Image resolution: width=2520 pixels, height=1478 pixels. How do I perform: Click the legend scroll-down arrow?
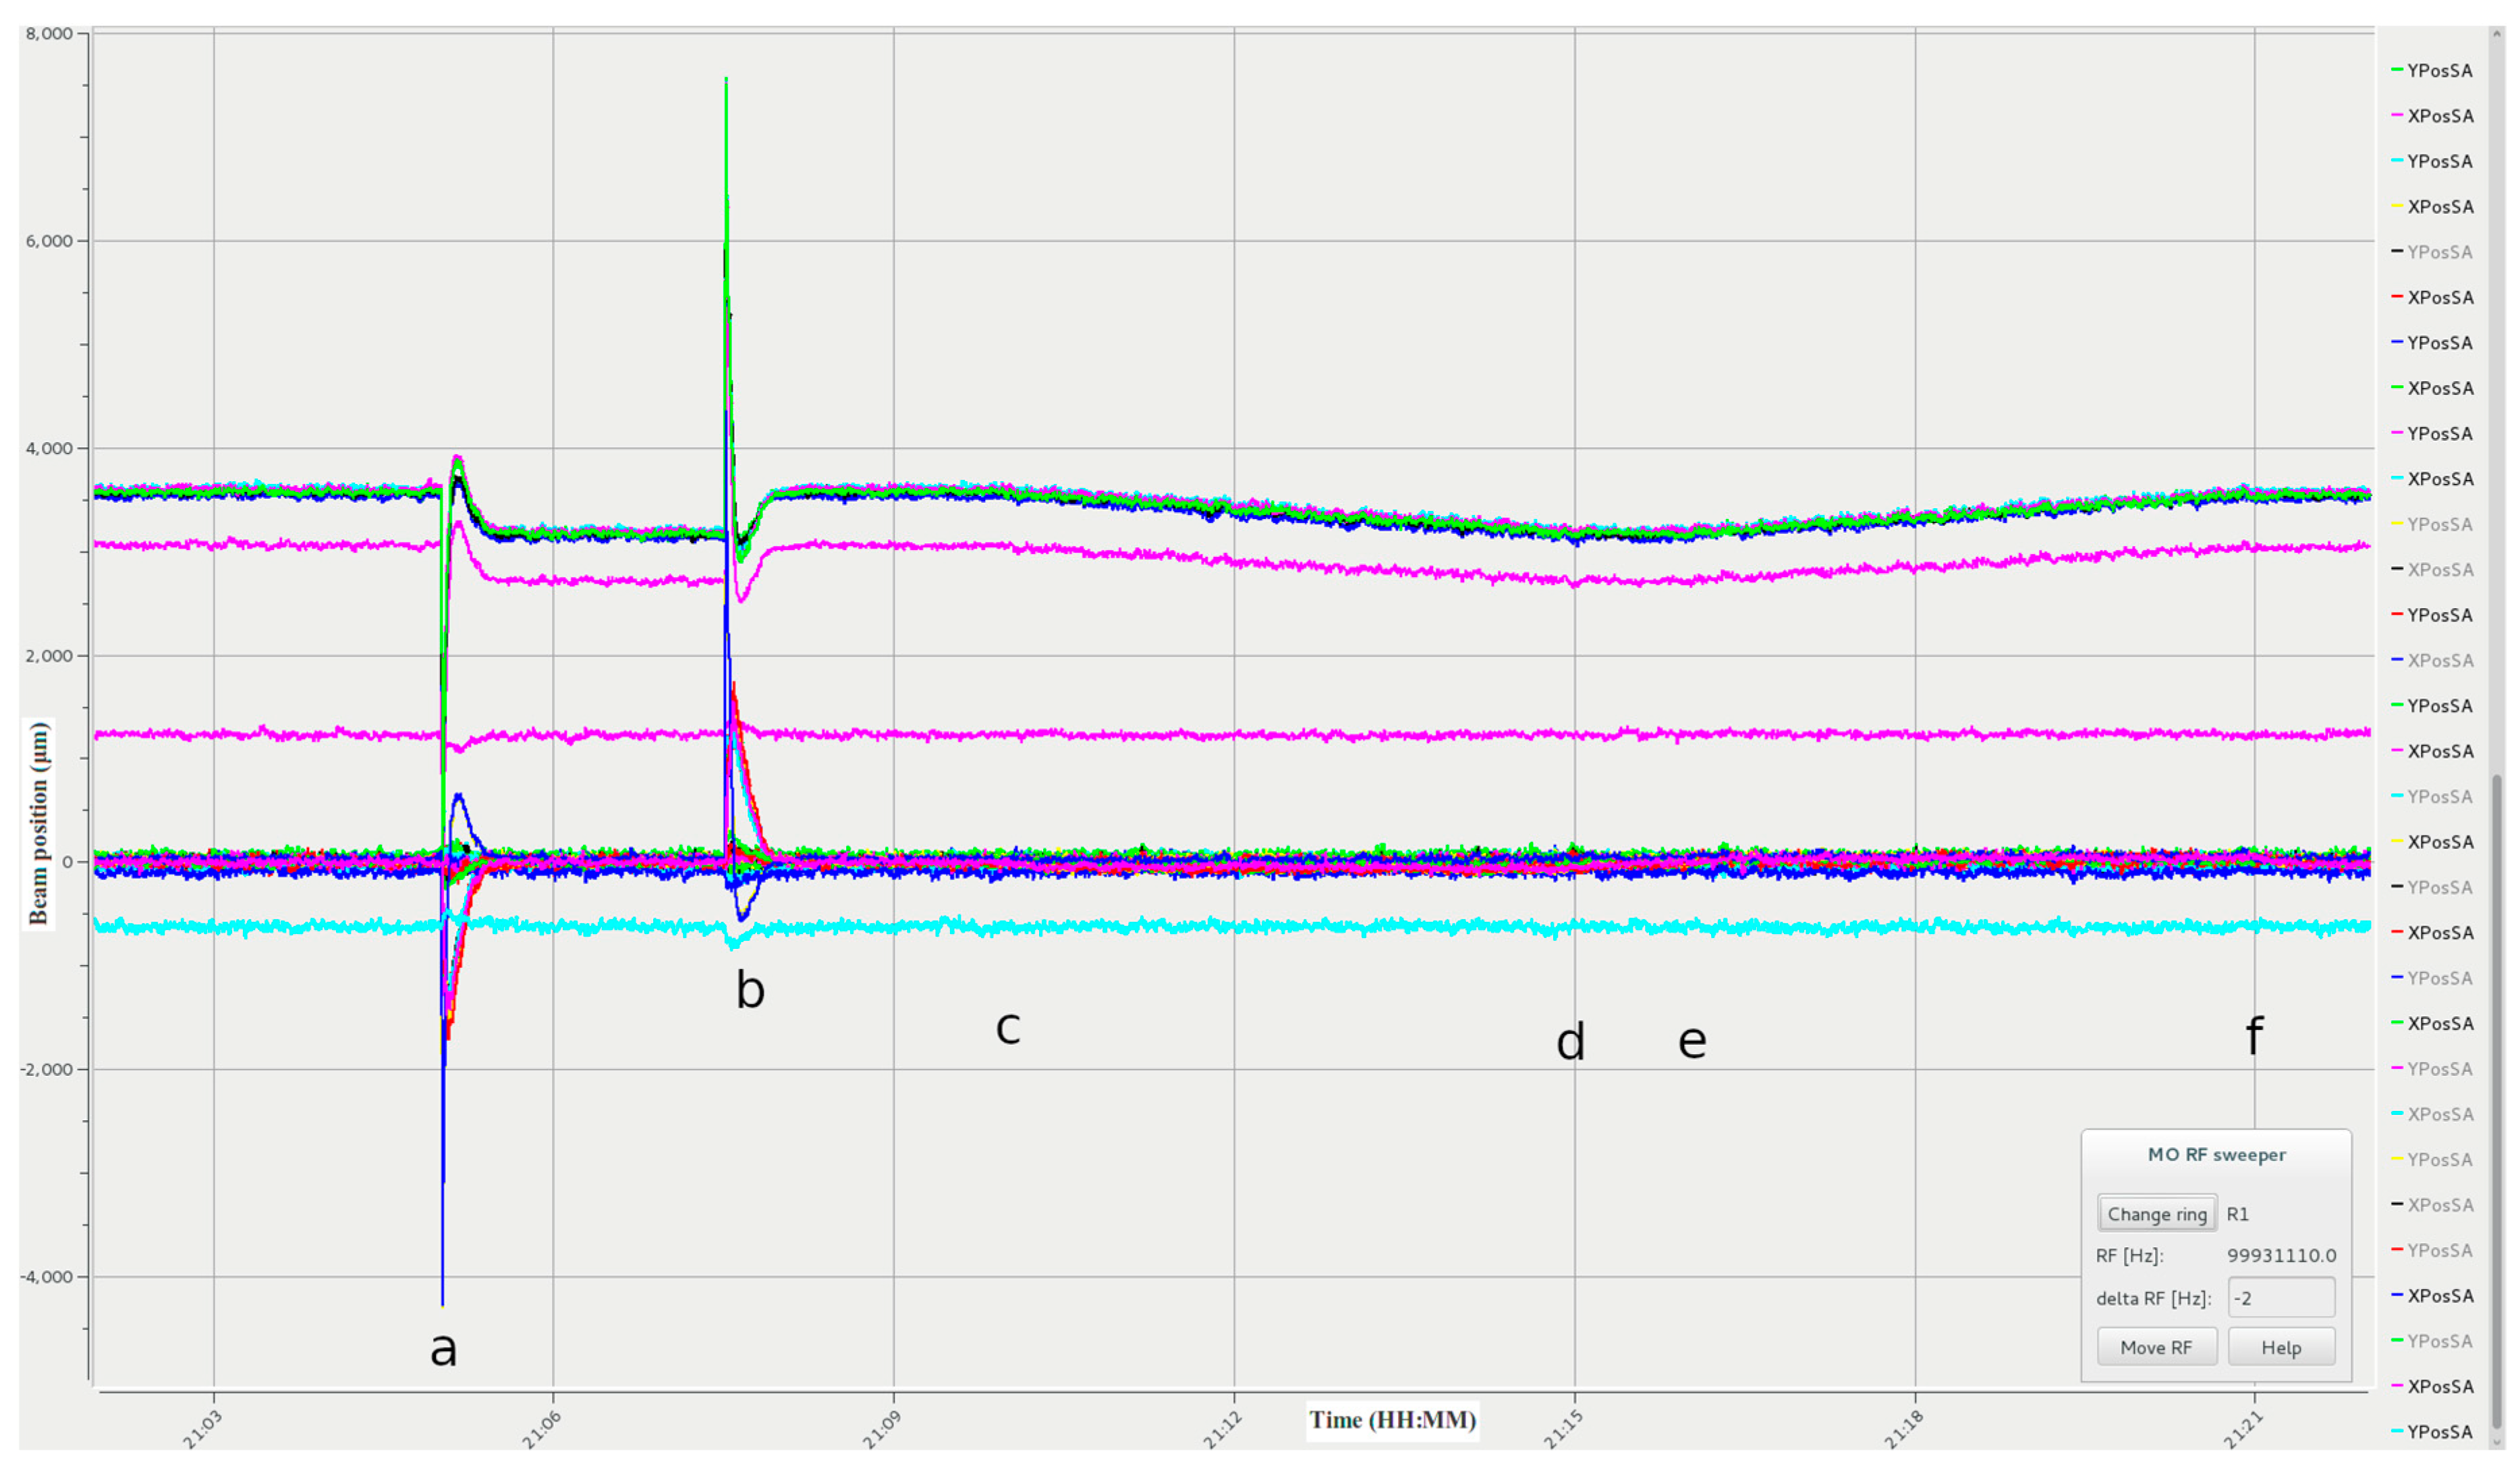click(2497, 1442)
